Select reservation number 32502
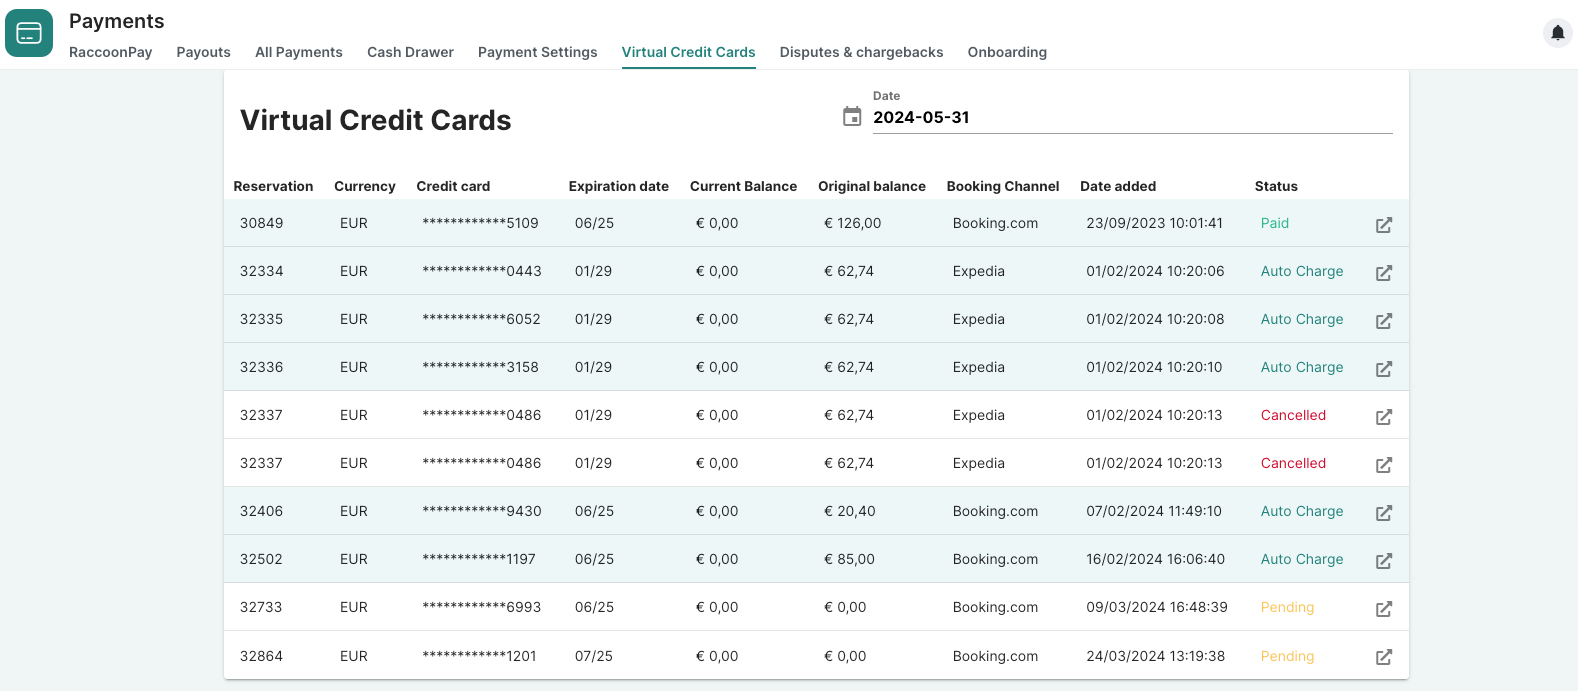Screen dimensions: 1578x691 (x=261, y=559)
